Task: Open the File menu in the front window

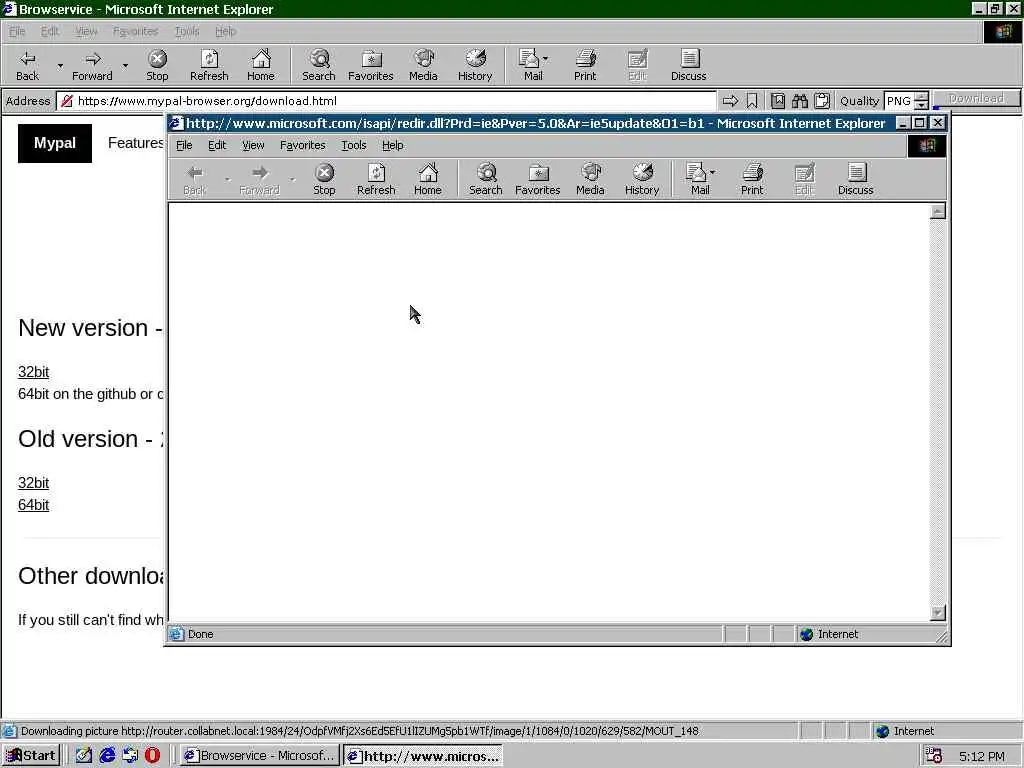Action: click(184, 145)
